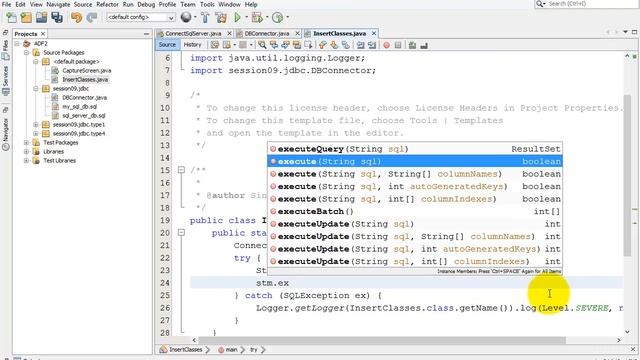Select executeBatch() completion item
The width and height of the screenshot is (640, 360).
[x=415, y=211]
